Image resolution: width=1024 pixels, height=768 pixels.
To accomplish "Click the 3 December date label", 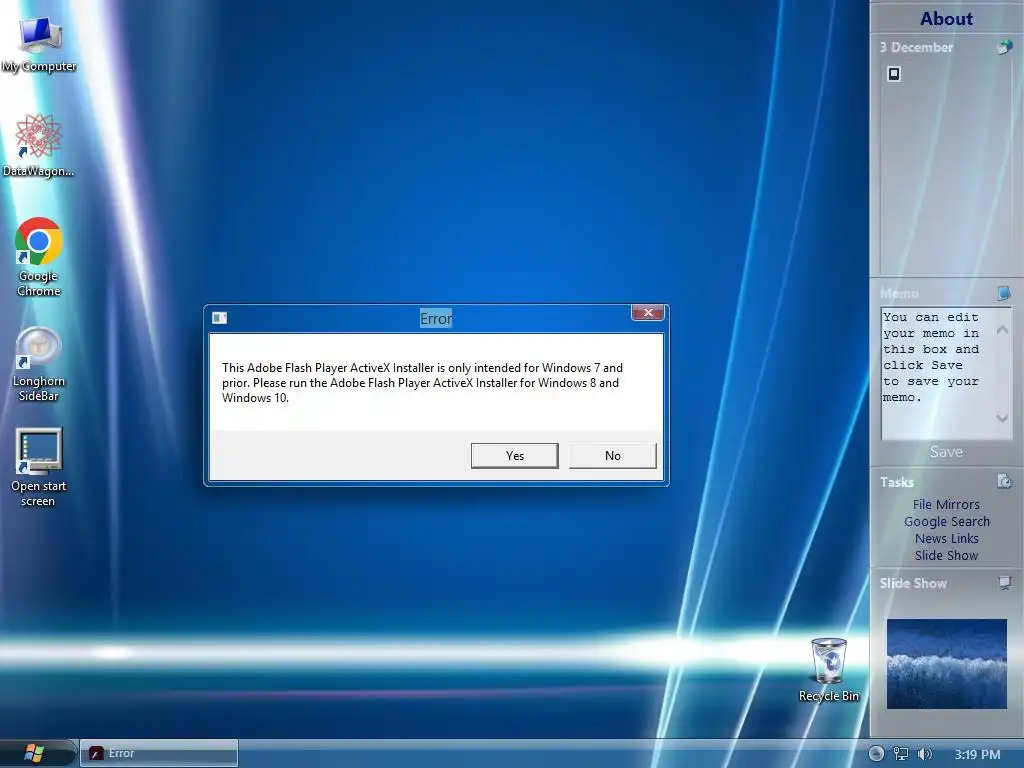I will [916, 47].
